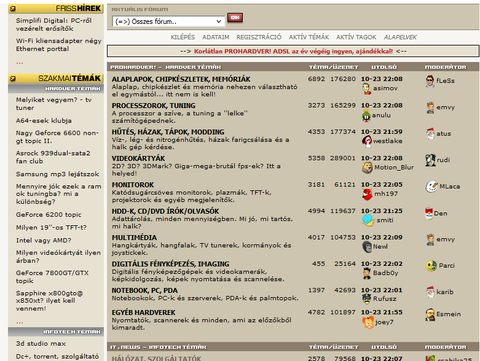Click the red OK button
Viewport: 480px width, 361px height.
click(235, 18)
